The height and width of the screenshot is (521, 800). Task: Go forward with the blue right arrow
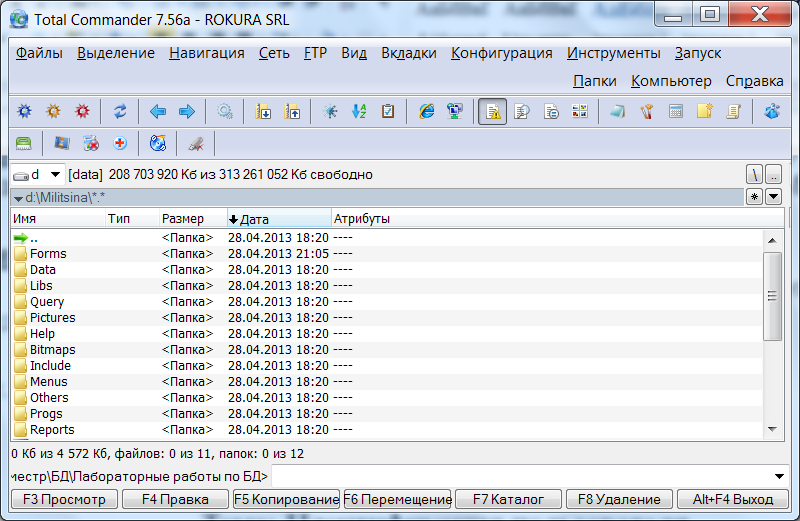tap(187, 111)
